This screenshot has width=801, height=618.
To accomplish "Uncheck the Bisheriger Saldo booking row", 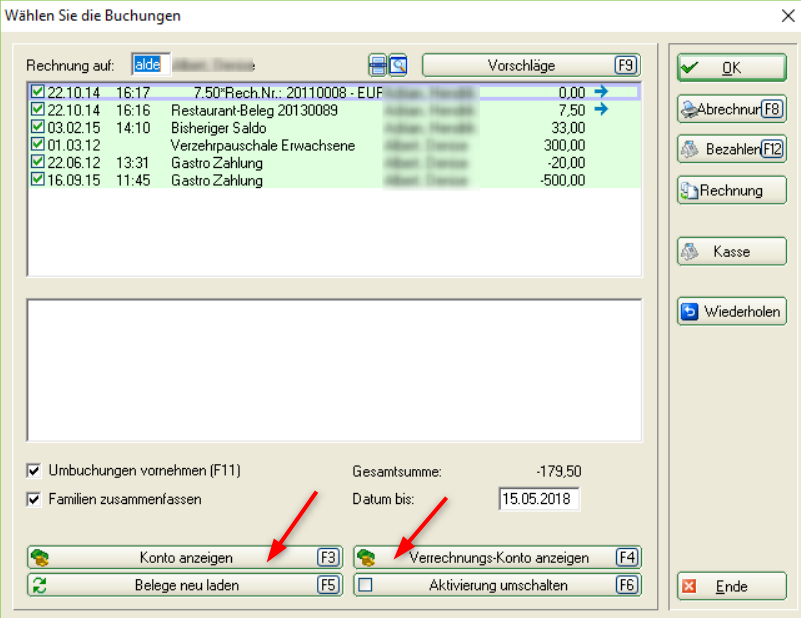I will coord(38,127).
